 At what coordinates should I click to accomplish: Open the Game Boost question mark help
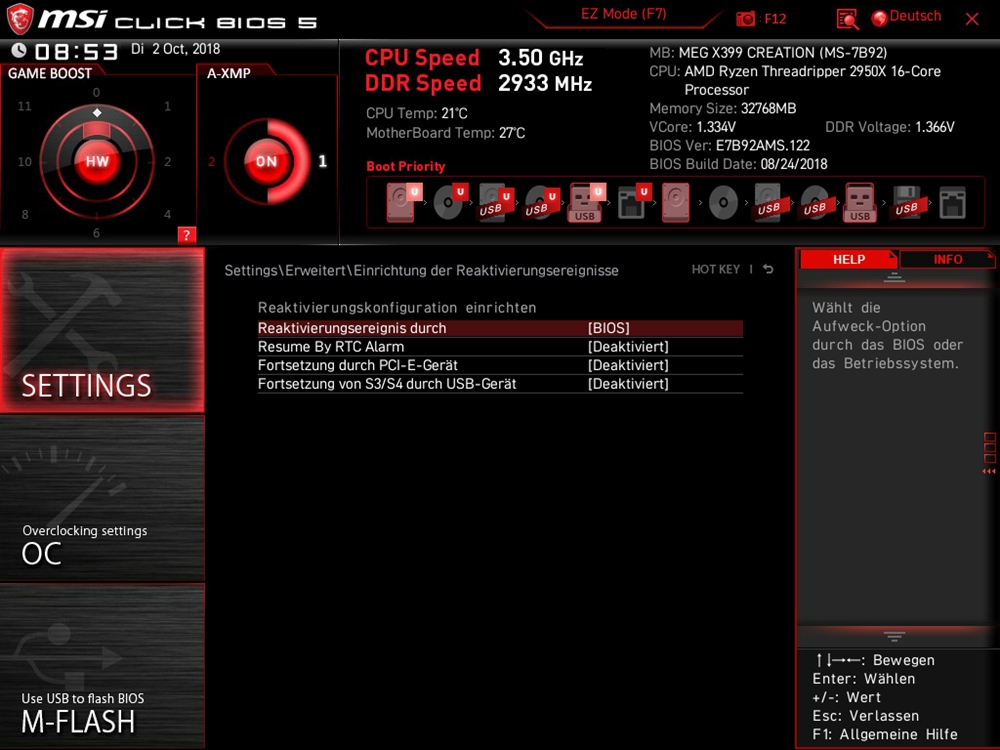186,235
